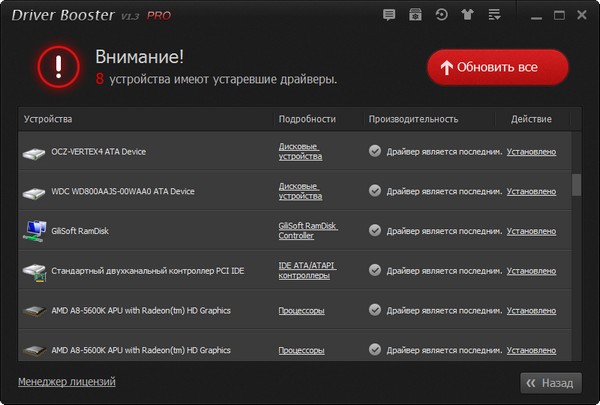The height and width of the screenshot is (405, 600).
Task: Select OCZ-VERTEX4 ATA Device name
Action: (x=99, y=152)
